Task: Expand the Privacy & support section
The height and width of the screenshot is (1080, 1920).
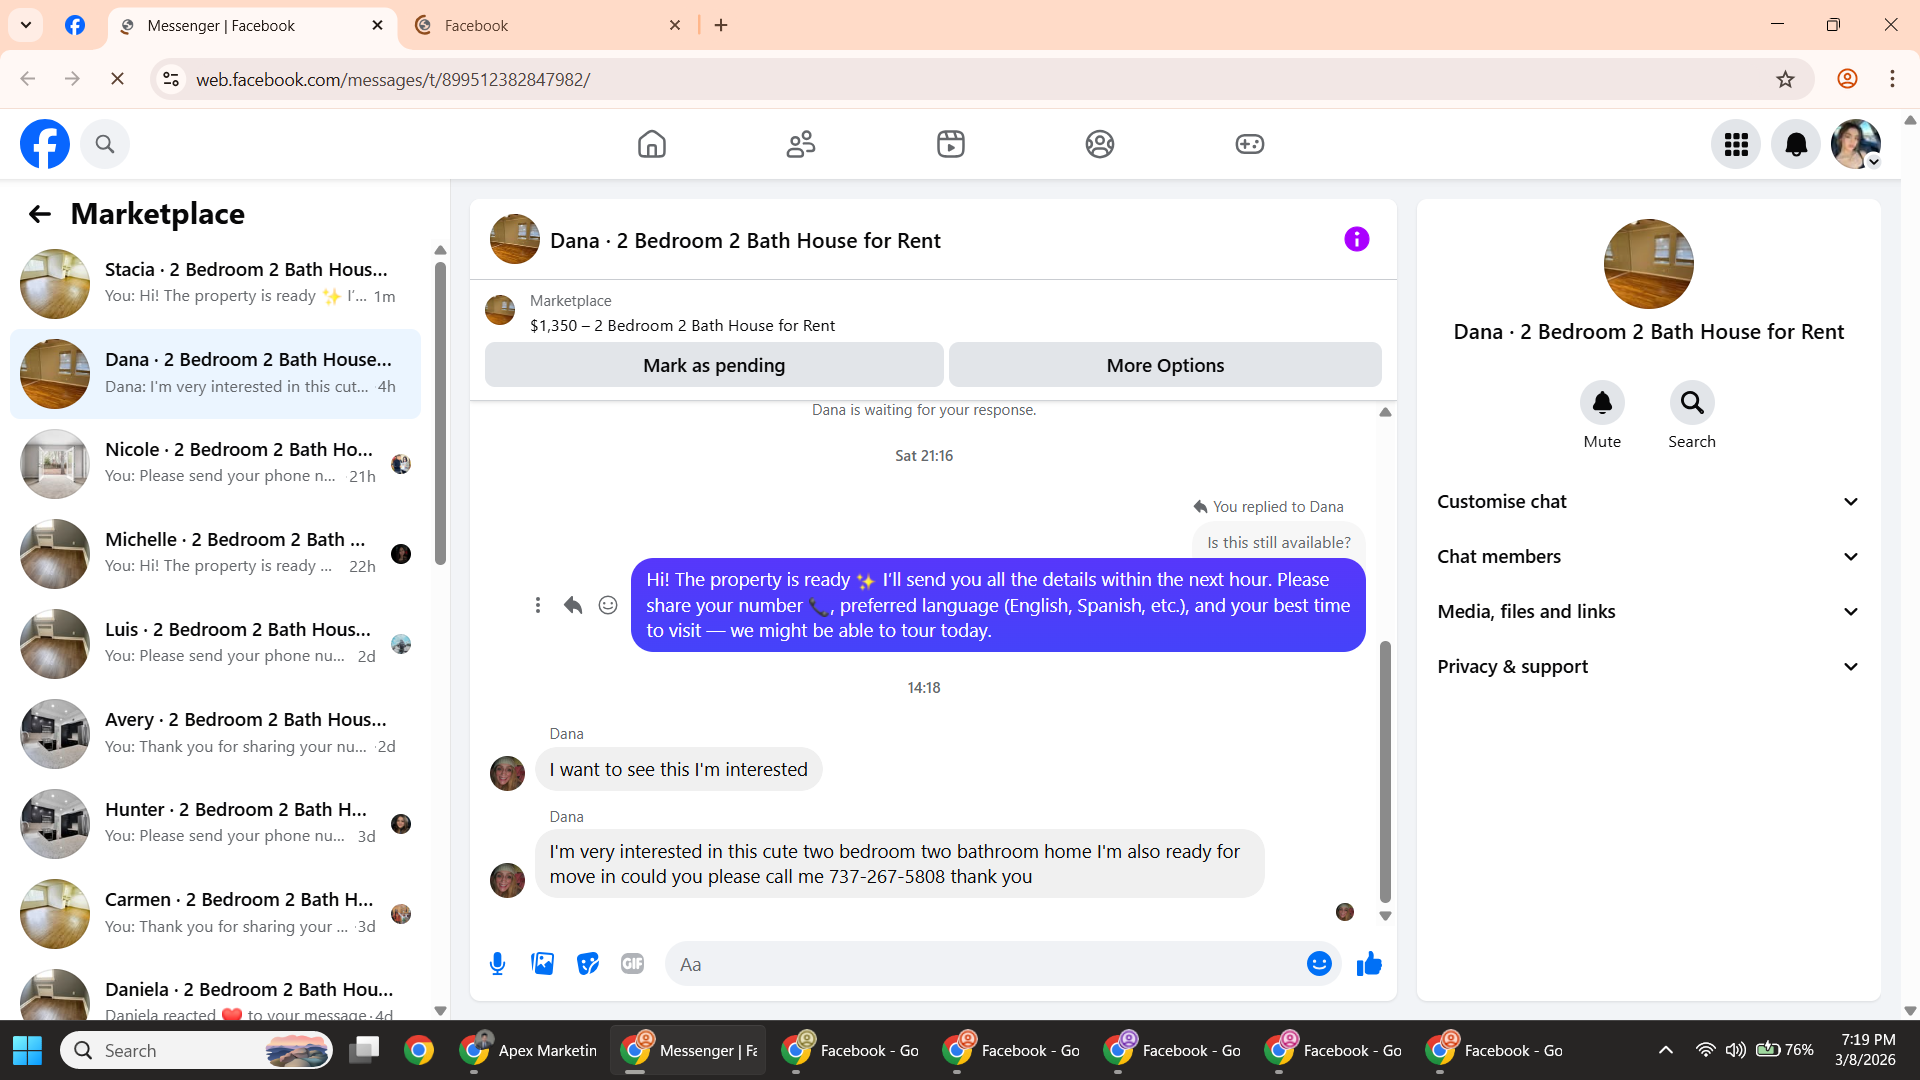Action: [x=1648, y=667]
